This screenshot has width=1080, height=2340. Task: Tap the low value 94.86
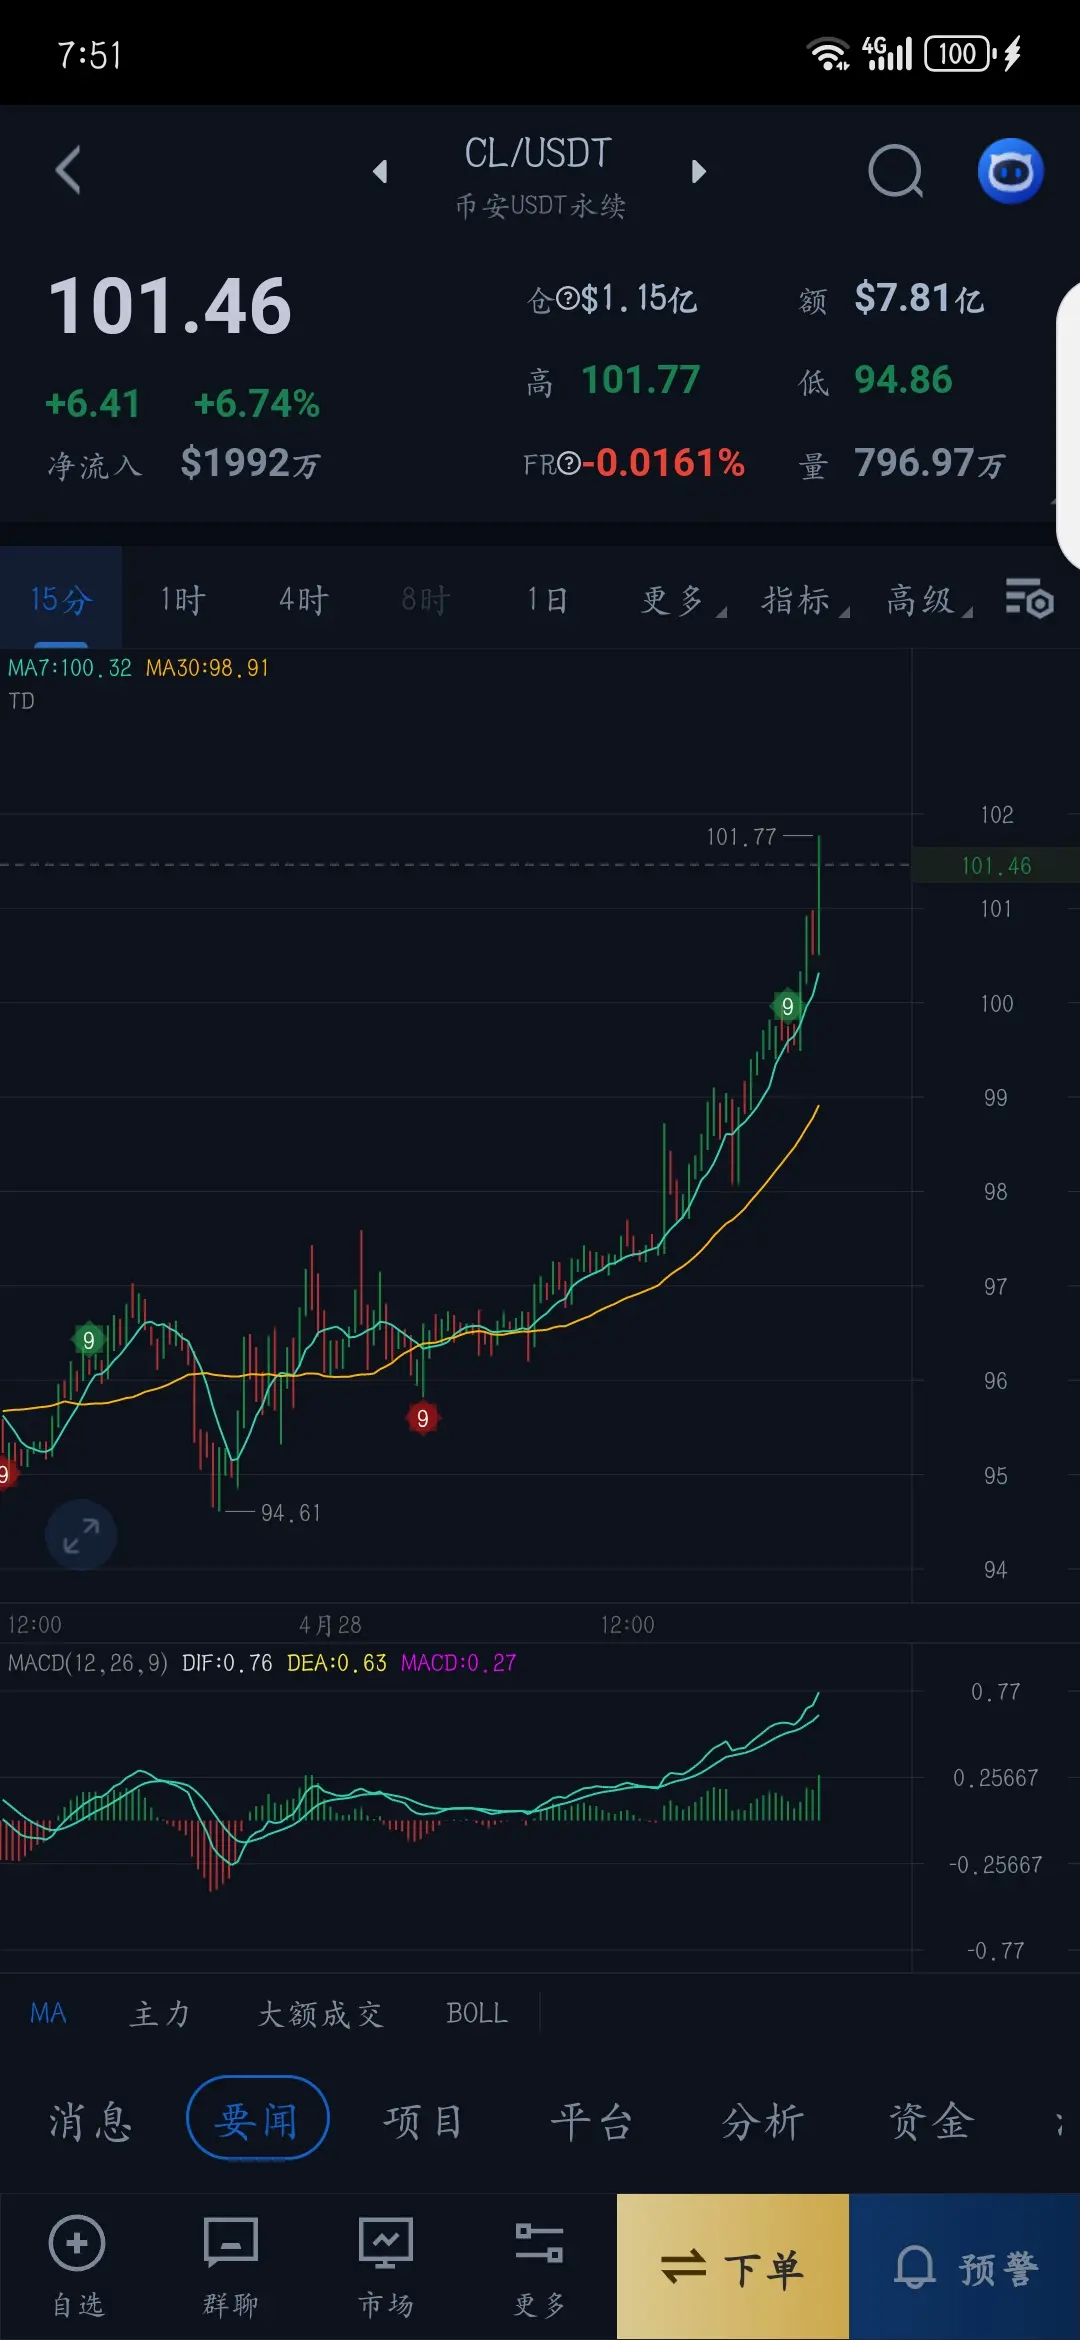pyautogui.click(x=903, y=380)
